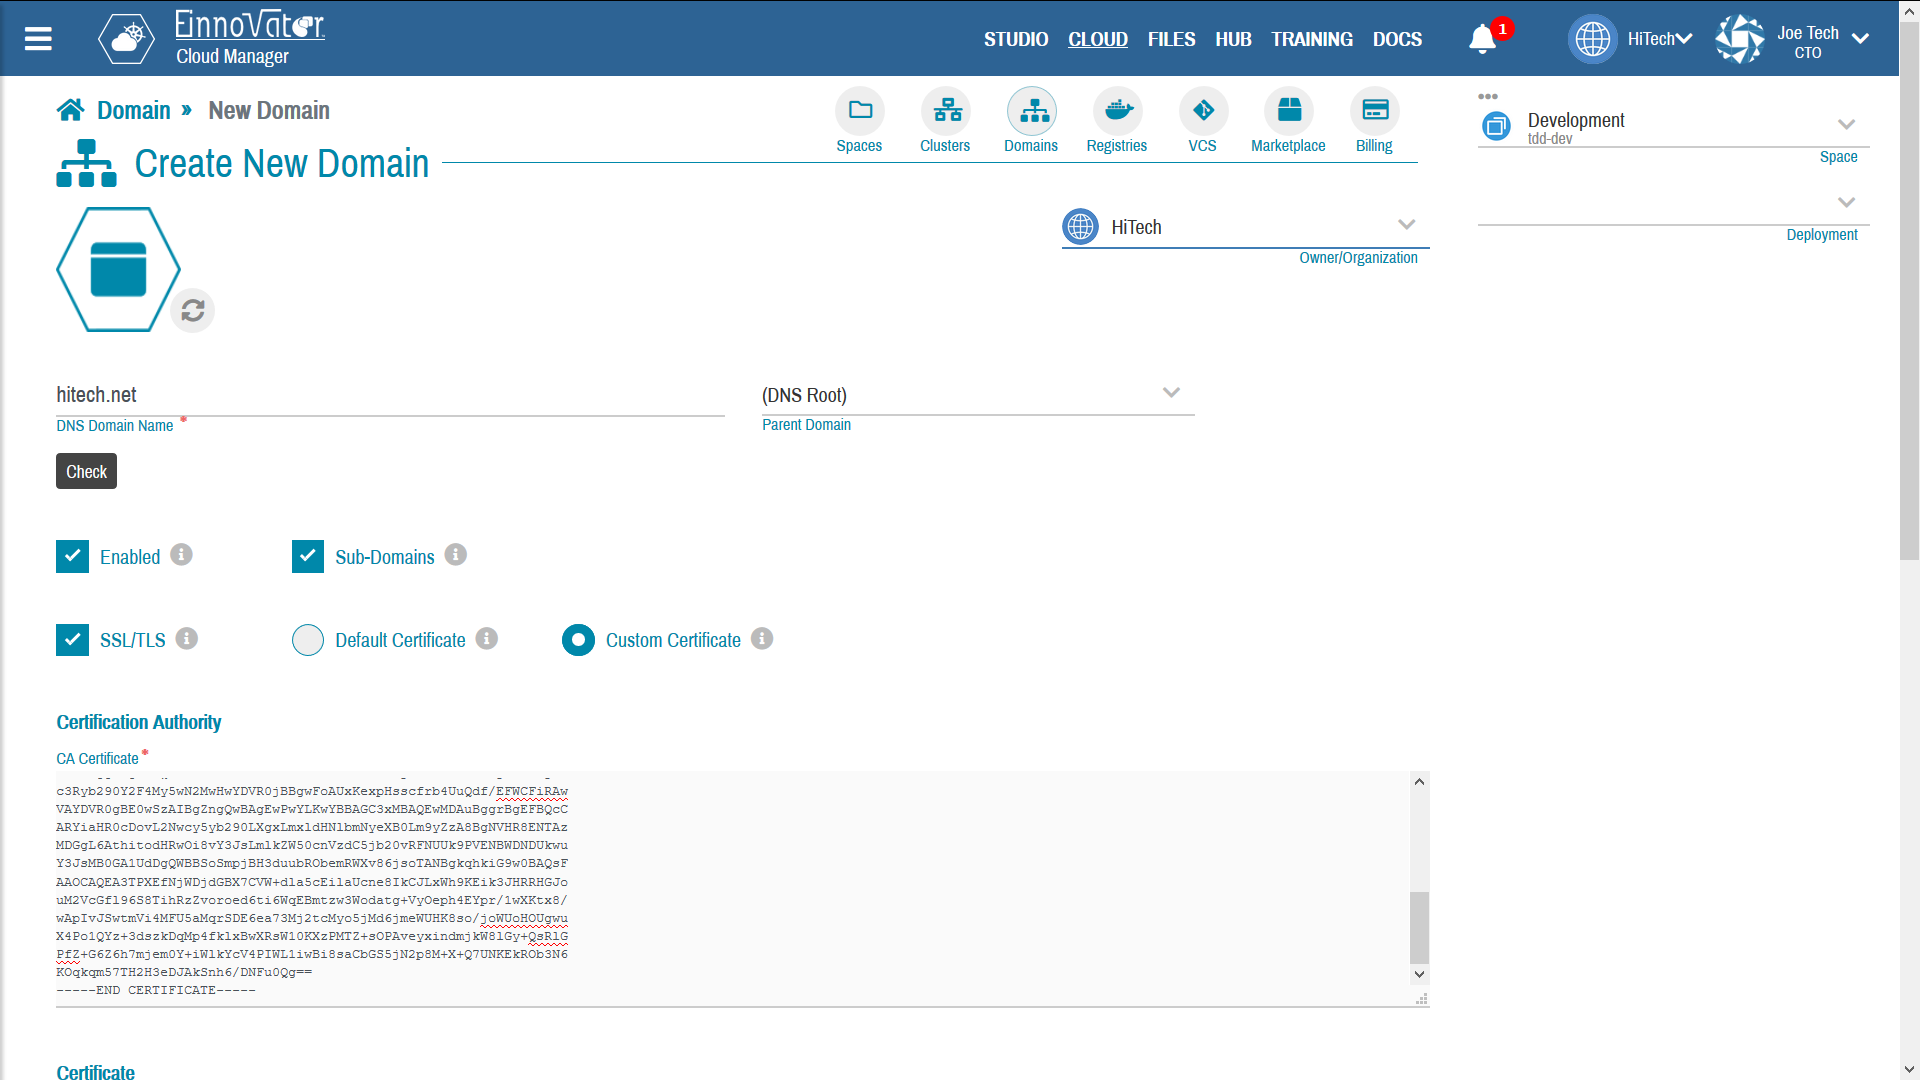Toggle the Enabled checkbox off
Viewport: 1920px width, 1080px height.
(71, 555)
